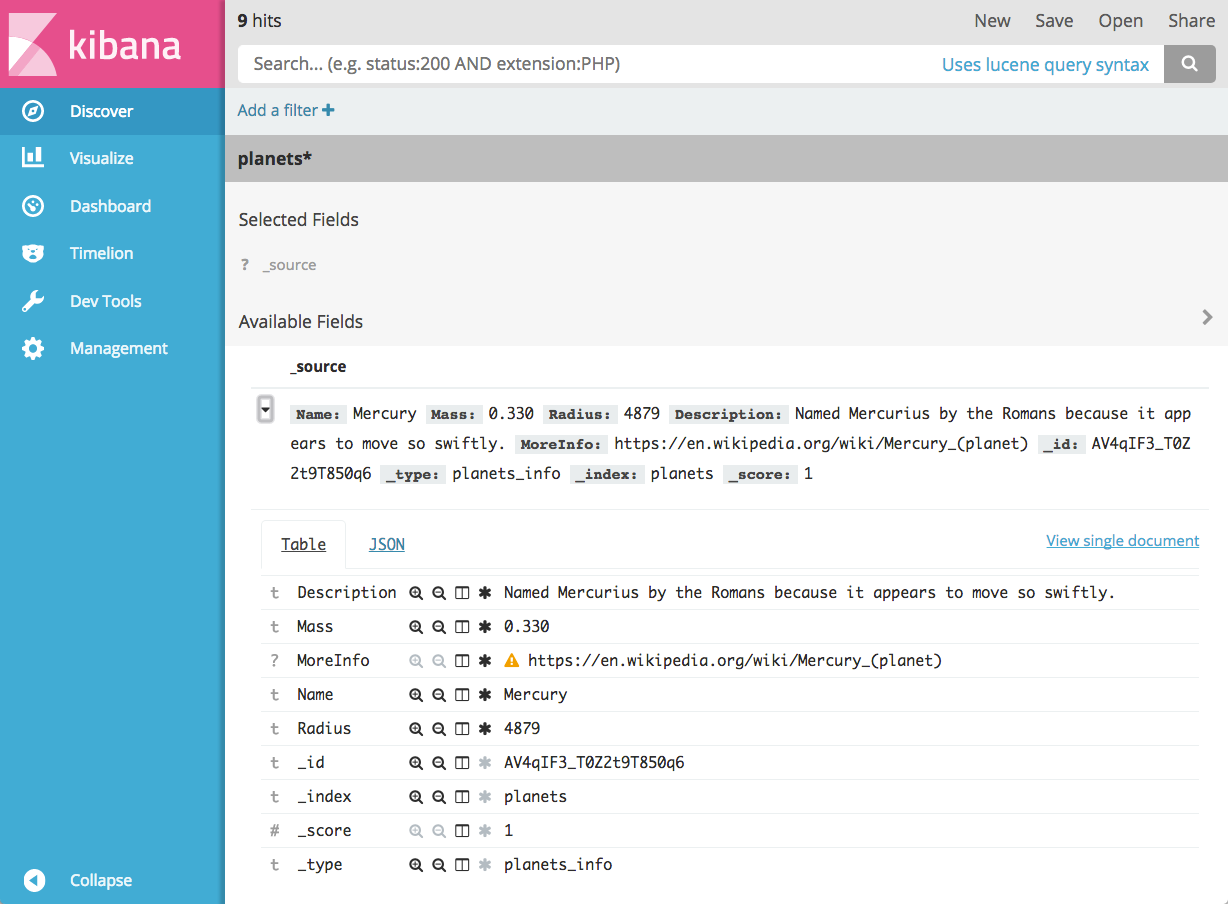Filter for value on Mass row
The width and height of the screenshot is (1228, 904).
[416, 627]
